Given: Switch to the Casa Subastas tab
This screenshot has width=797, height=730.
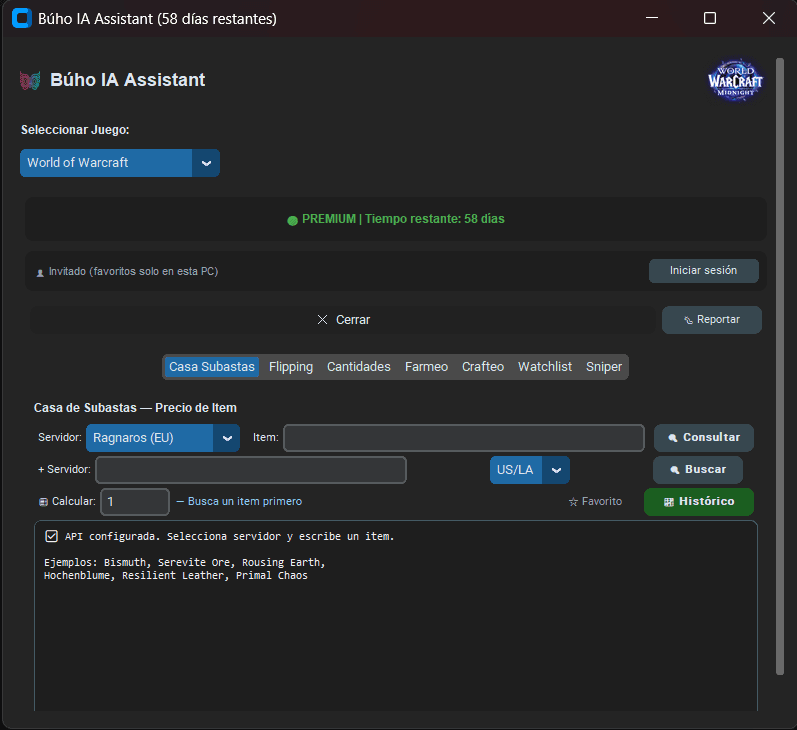Looking at the screenshot, I should pyautogui.click(x=212, y=367).
